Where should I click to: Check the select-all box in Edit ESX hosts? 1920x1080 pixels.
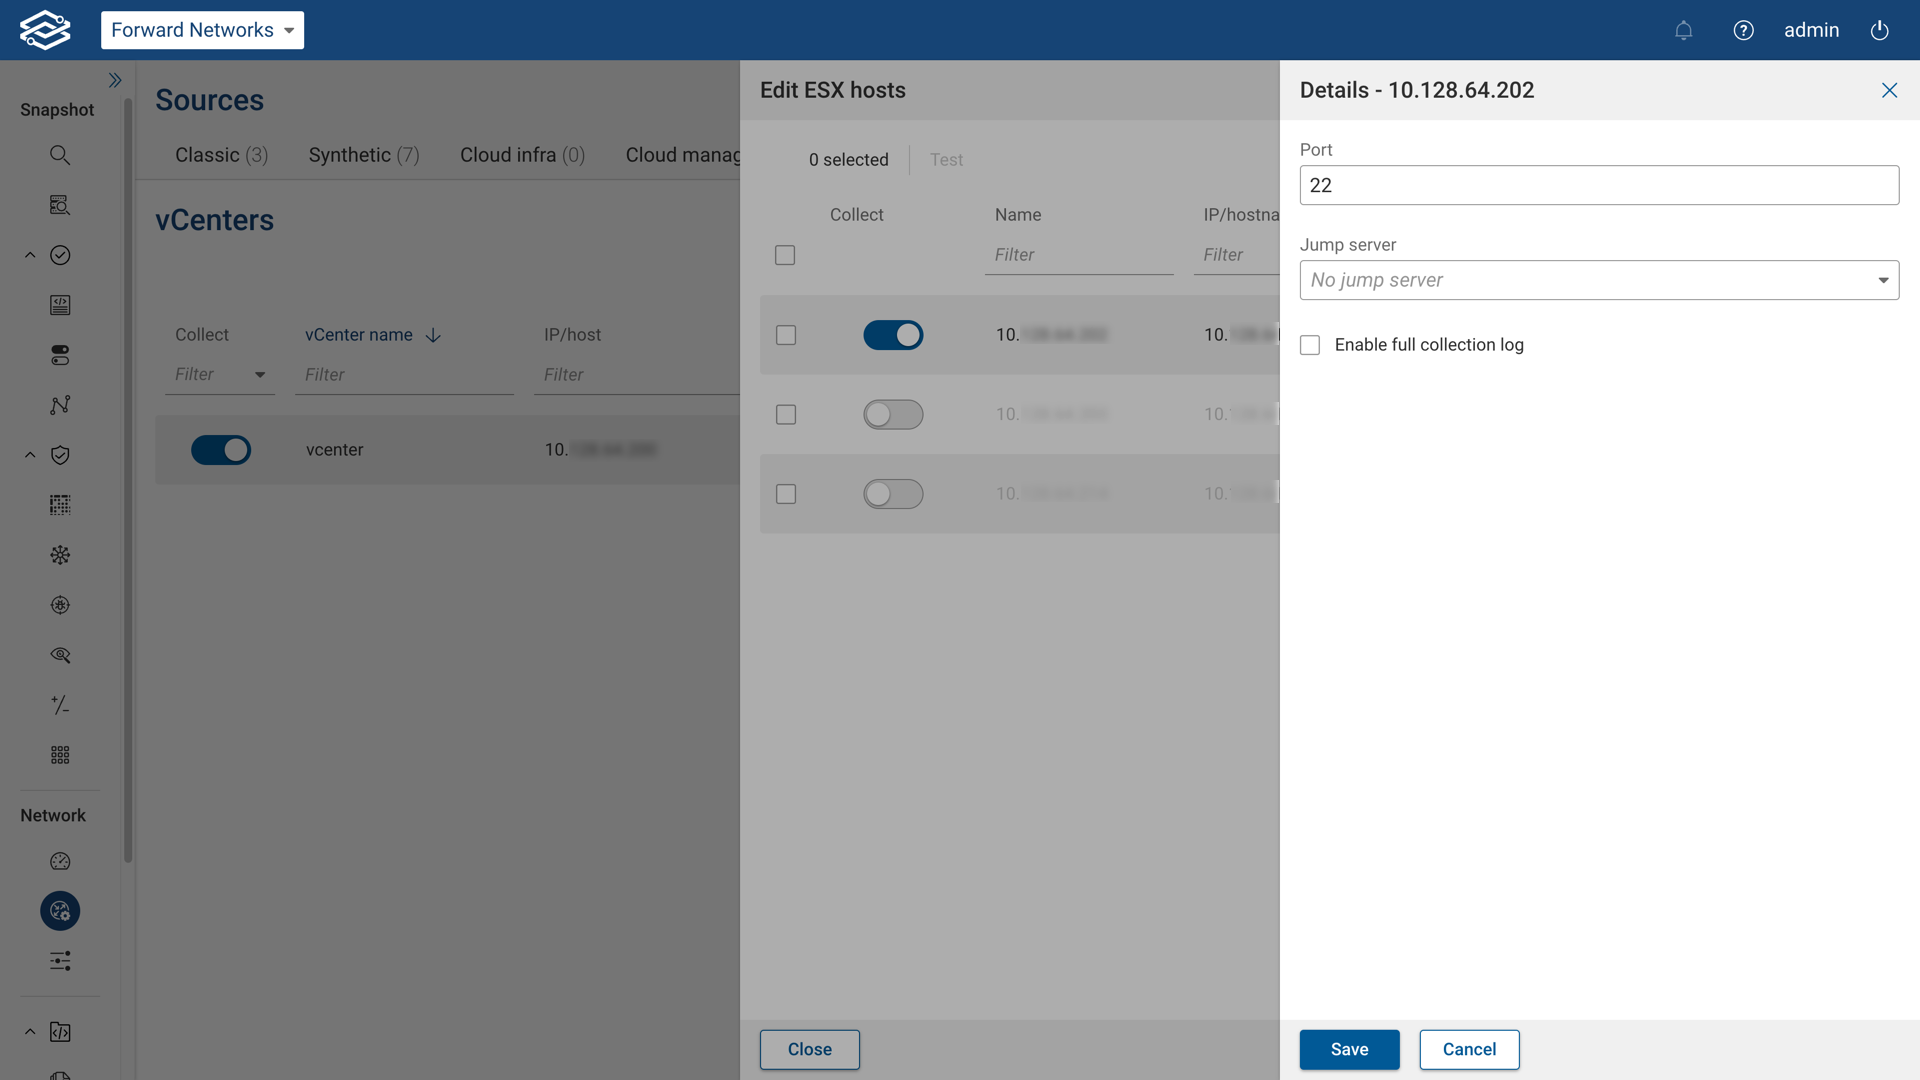[785, 255]
